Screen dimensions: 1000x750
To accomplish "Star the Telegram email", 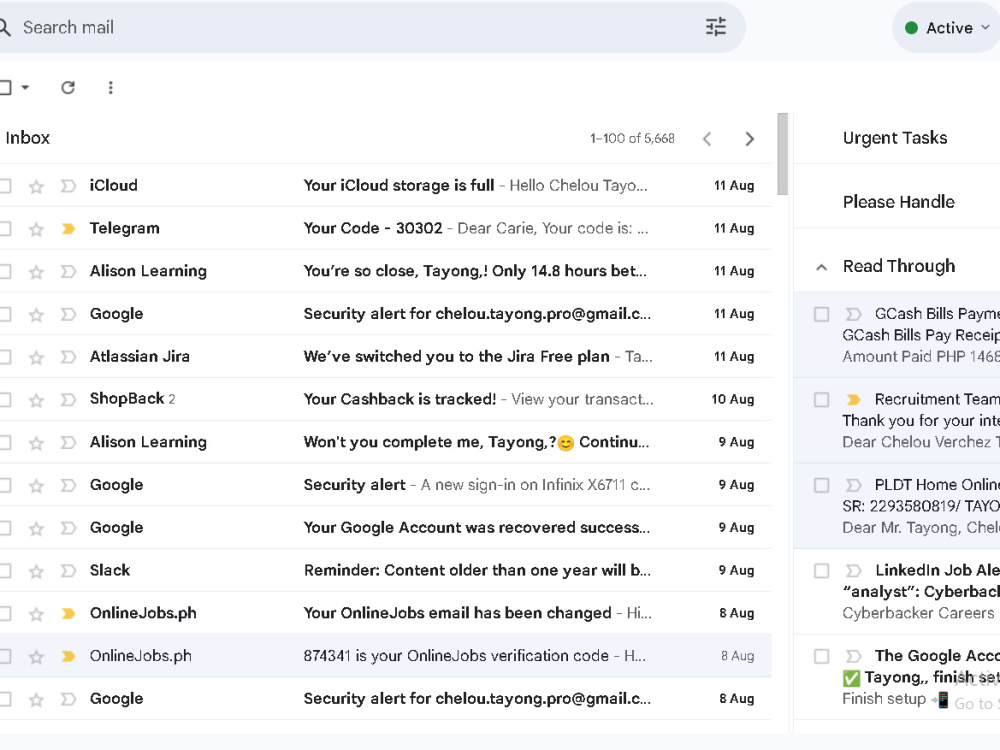I will coord(36,229).
